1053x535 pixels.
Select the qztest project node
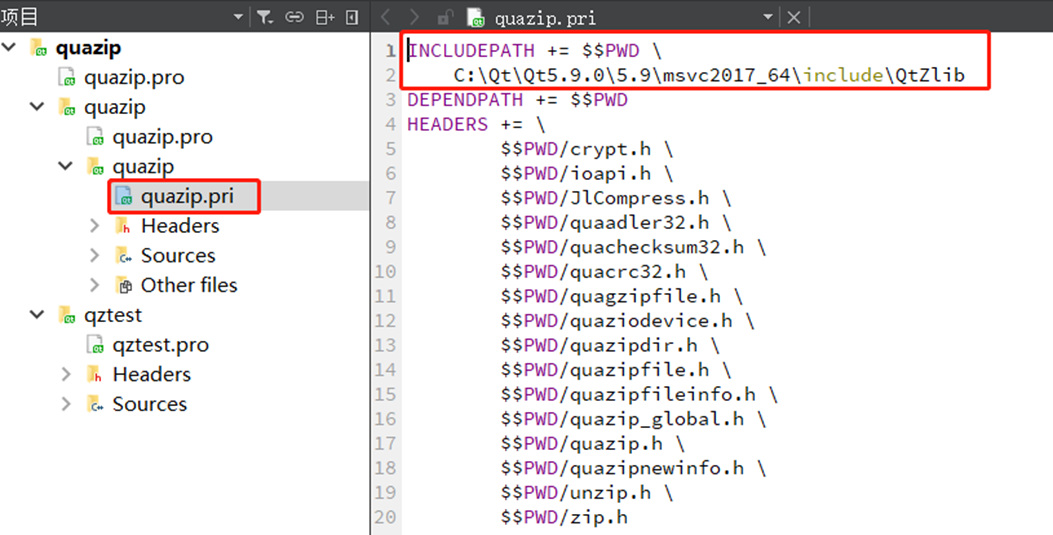pyautogui.click(x=113, y=315)
